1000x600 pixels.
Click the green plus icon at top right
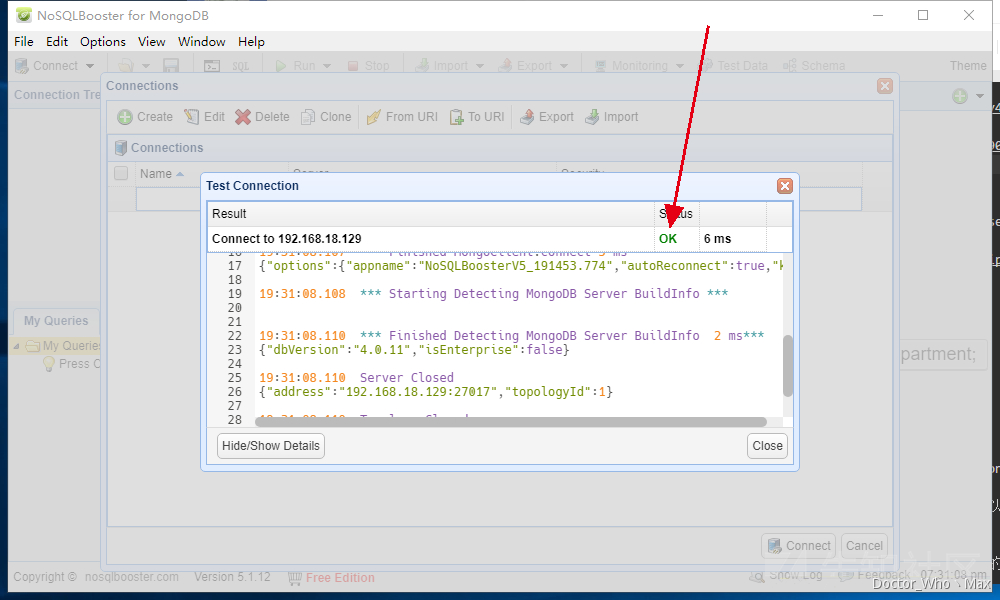pyautogui.click(x=960, y=96)
